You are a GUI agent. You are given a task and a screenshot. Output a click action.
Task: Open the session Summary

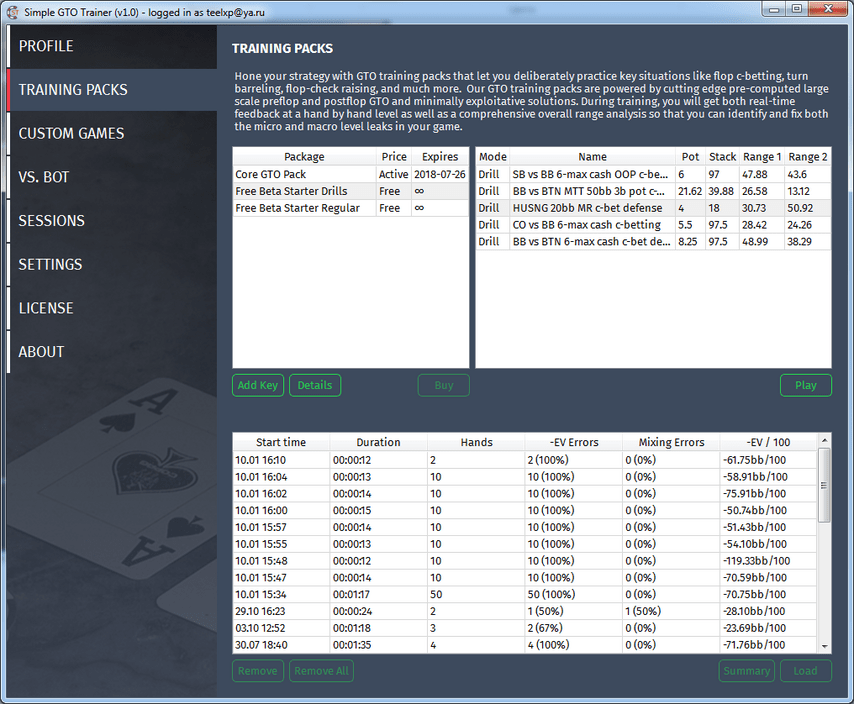click(746, 671)
